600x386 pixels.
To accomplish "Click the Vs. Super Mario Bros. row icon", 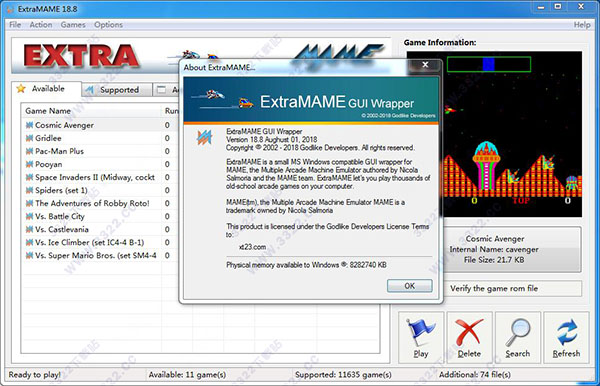I will click(29, 255).
